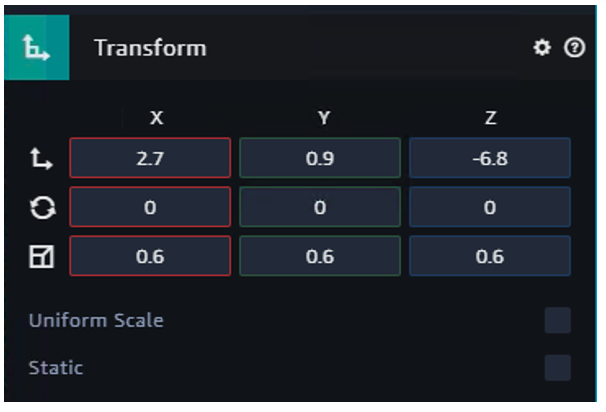
Task: Enable the Uniform Scale checkbox
Action: pyautogui.click(x=558, y=320)
